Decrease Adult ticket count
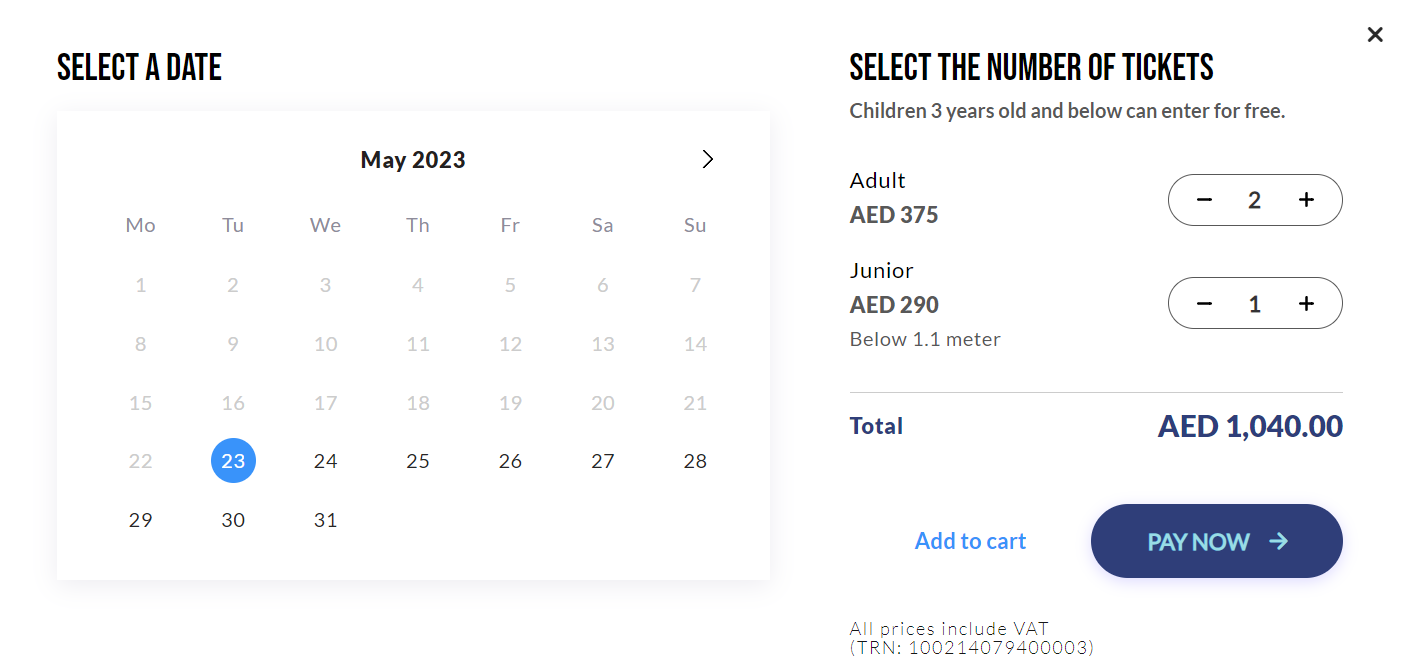Viewport: 1412px width, 672px height. point(1204,200)
